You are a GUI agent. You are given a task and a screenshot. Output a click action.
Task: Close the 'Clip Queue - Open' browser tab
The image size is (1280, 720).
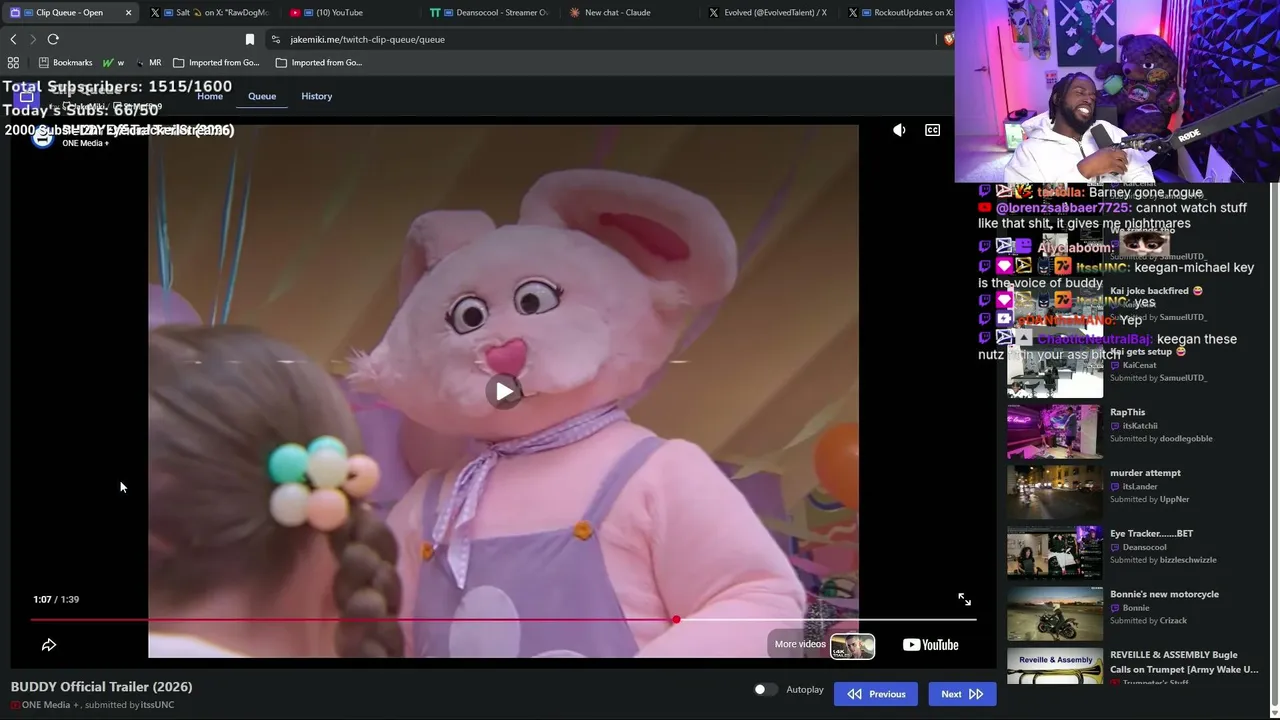coord(128,13)
